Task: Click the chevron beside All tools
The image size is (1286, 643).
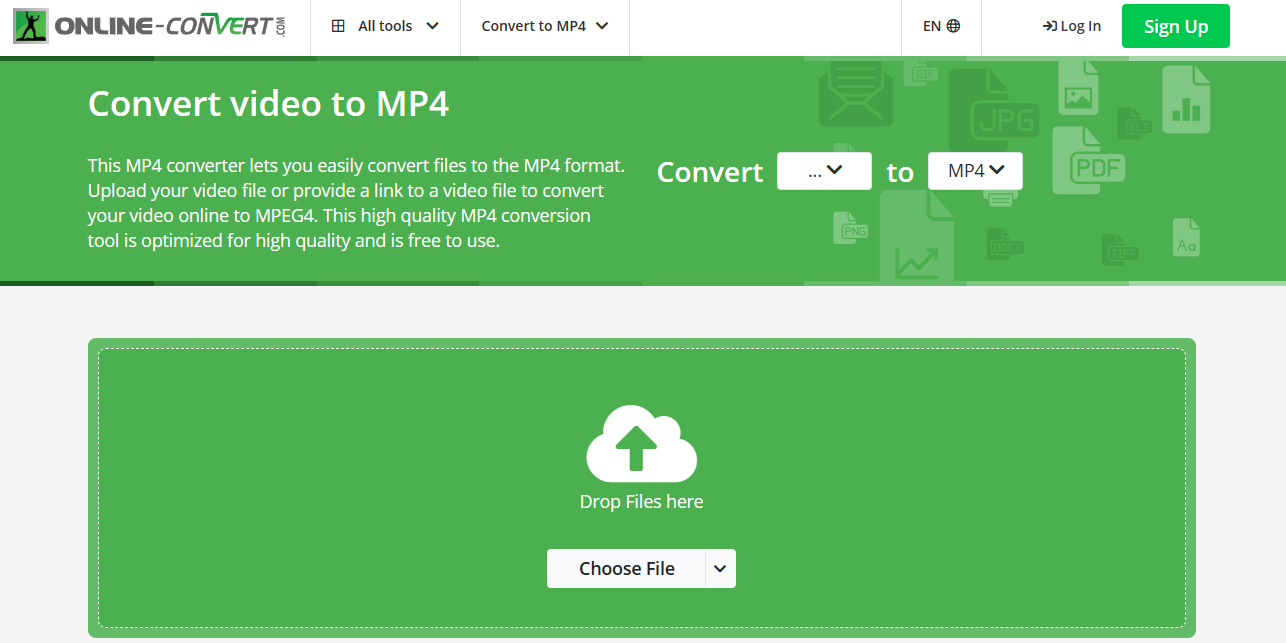Action: [x=432, y=27]
